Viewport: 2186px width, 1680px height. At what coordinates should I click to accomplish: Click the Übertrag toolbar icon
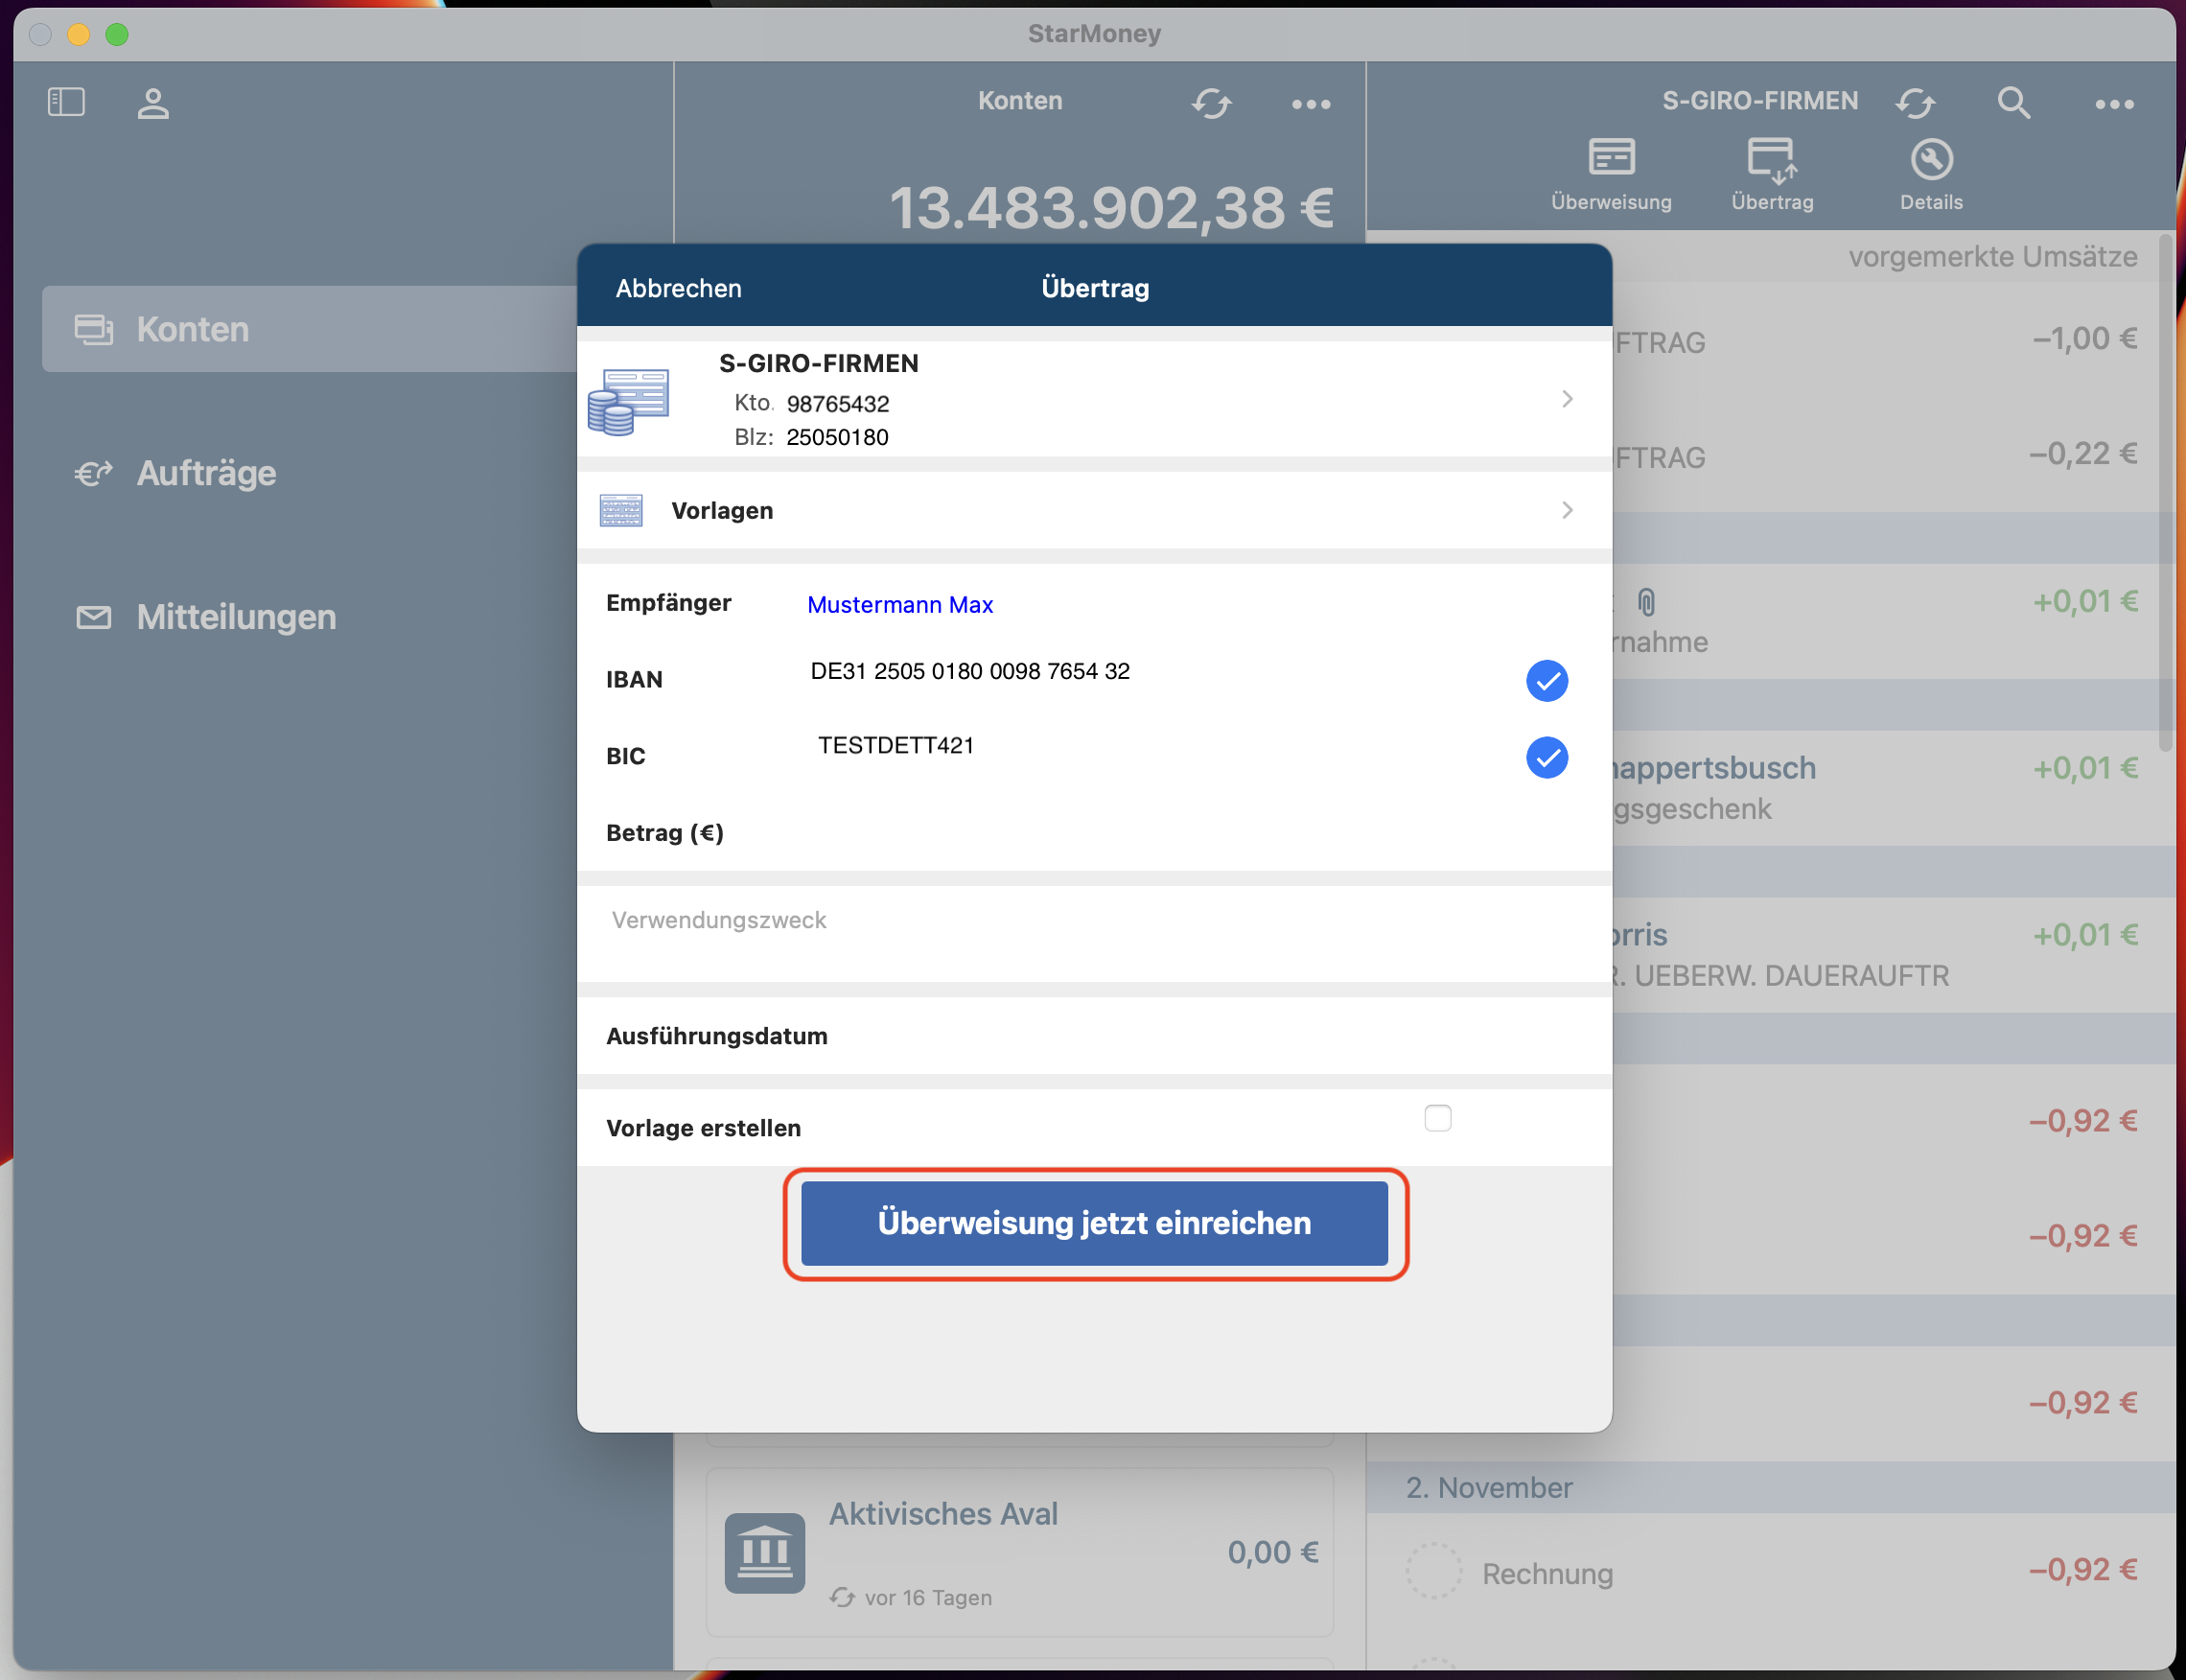tap(1771, 160)
